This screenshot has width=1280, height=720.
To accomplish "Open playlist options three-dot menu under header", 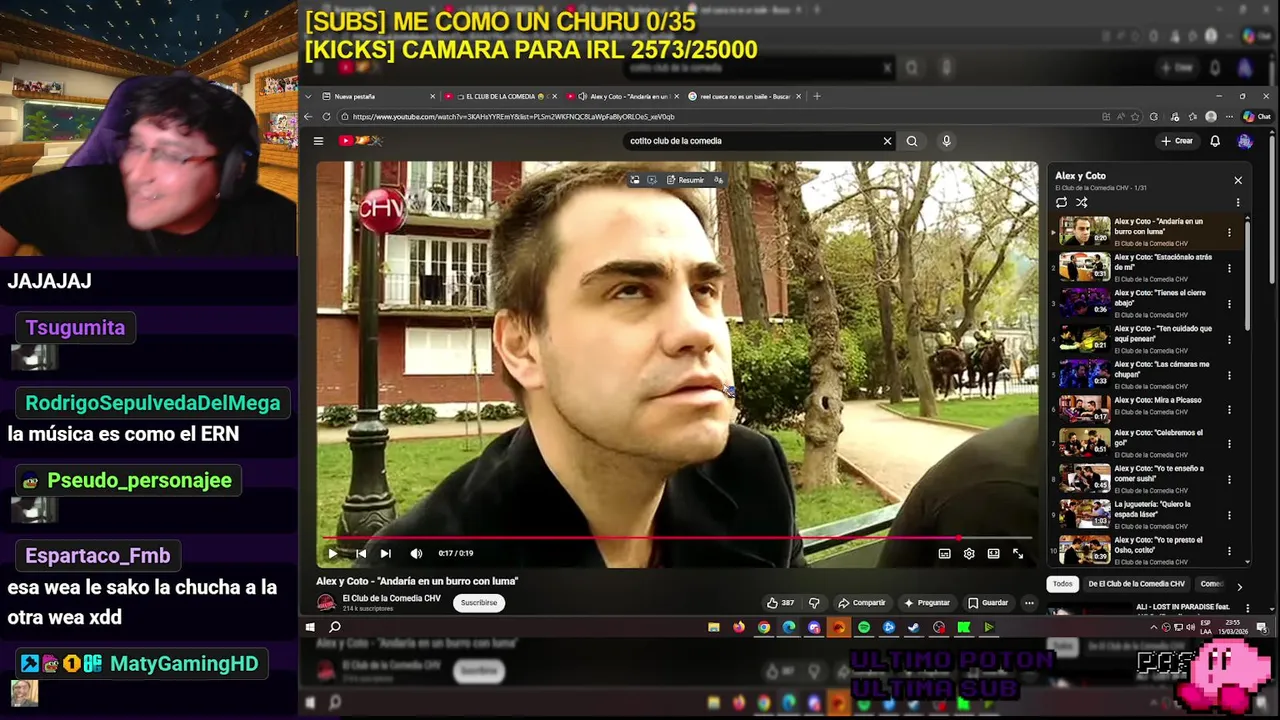I will [x=1238, y=202].
